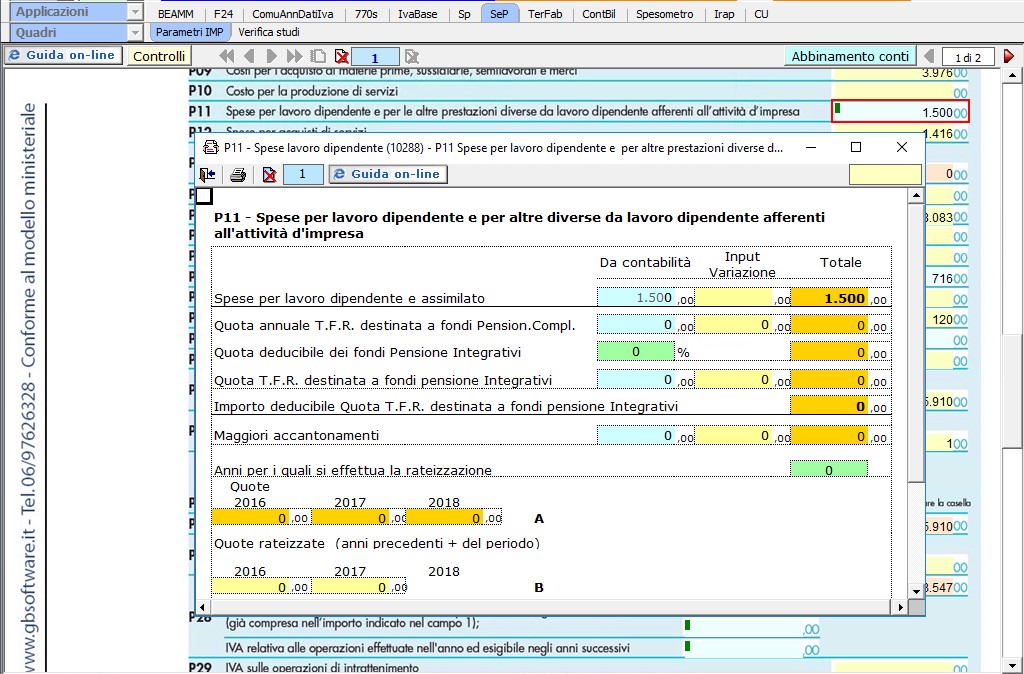
Task: Switch to the Irap tab
Action: tap(724, 14)
